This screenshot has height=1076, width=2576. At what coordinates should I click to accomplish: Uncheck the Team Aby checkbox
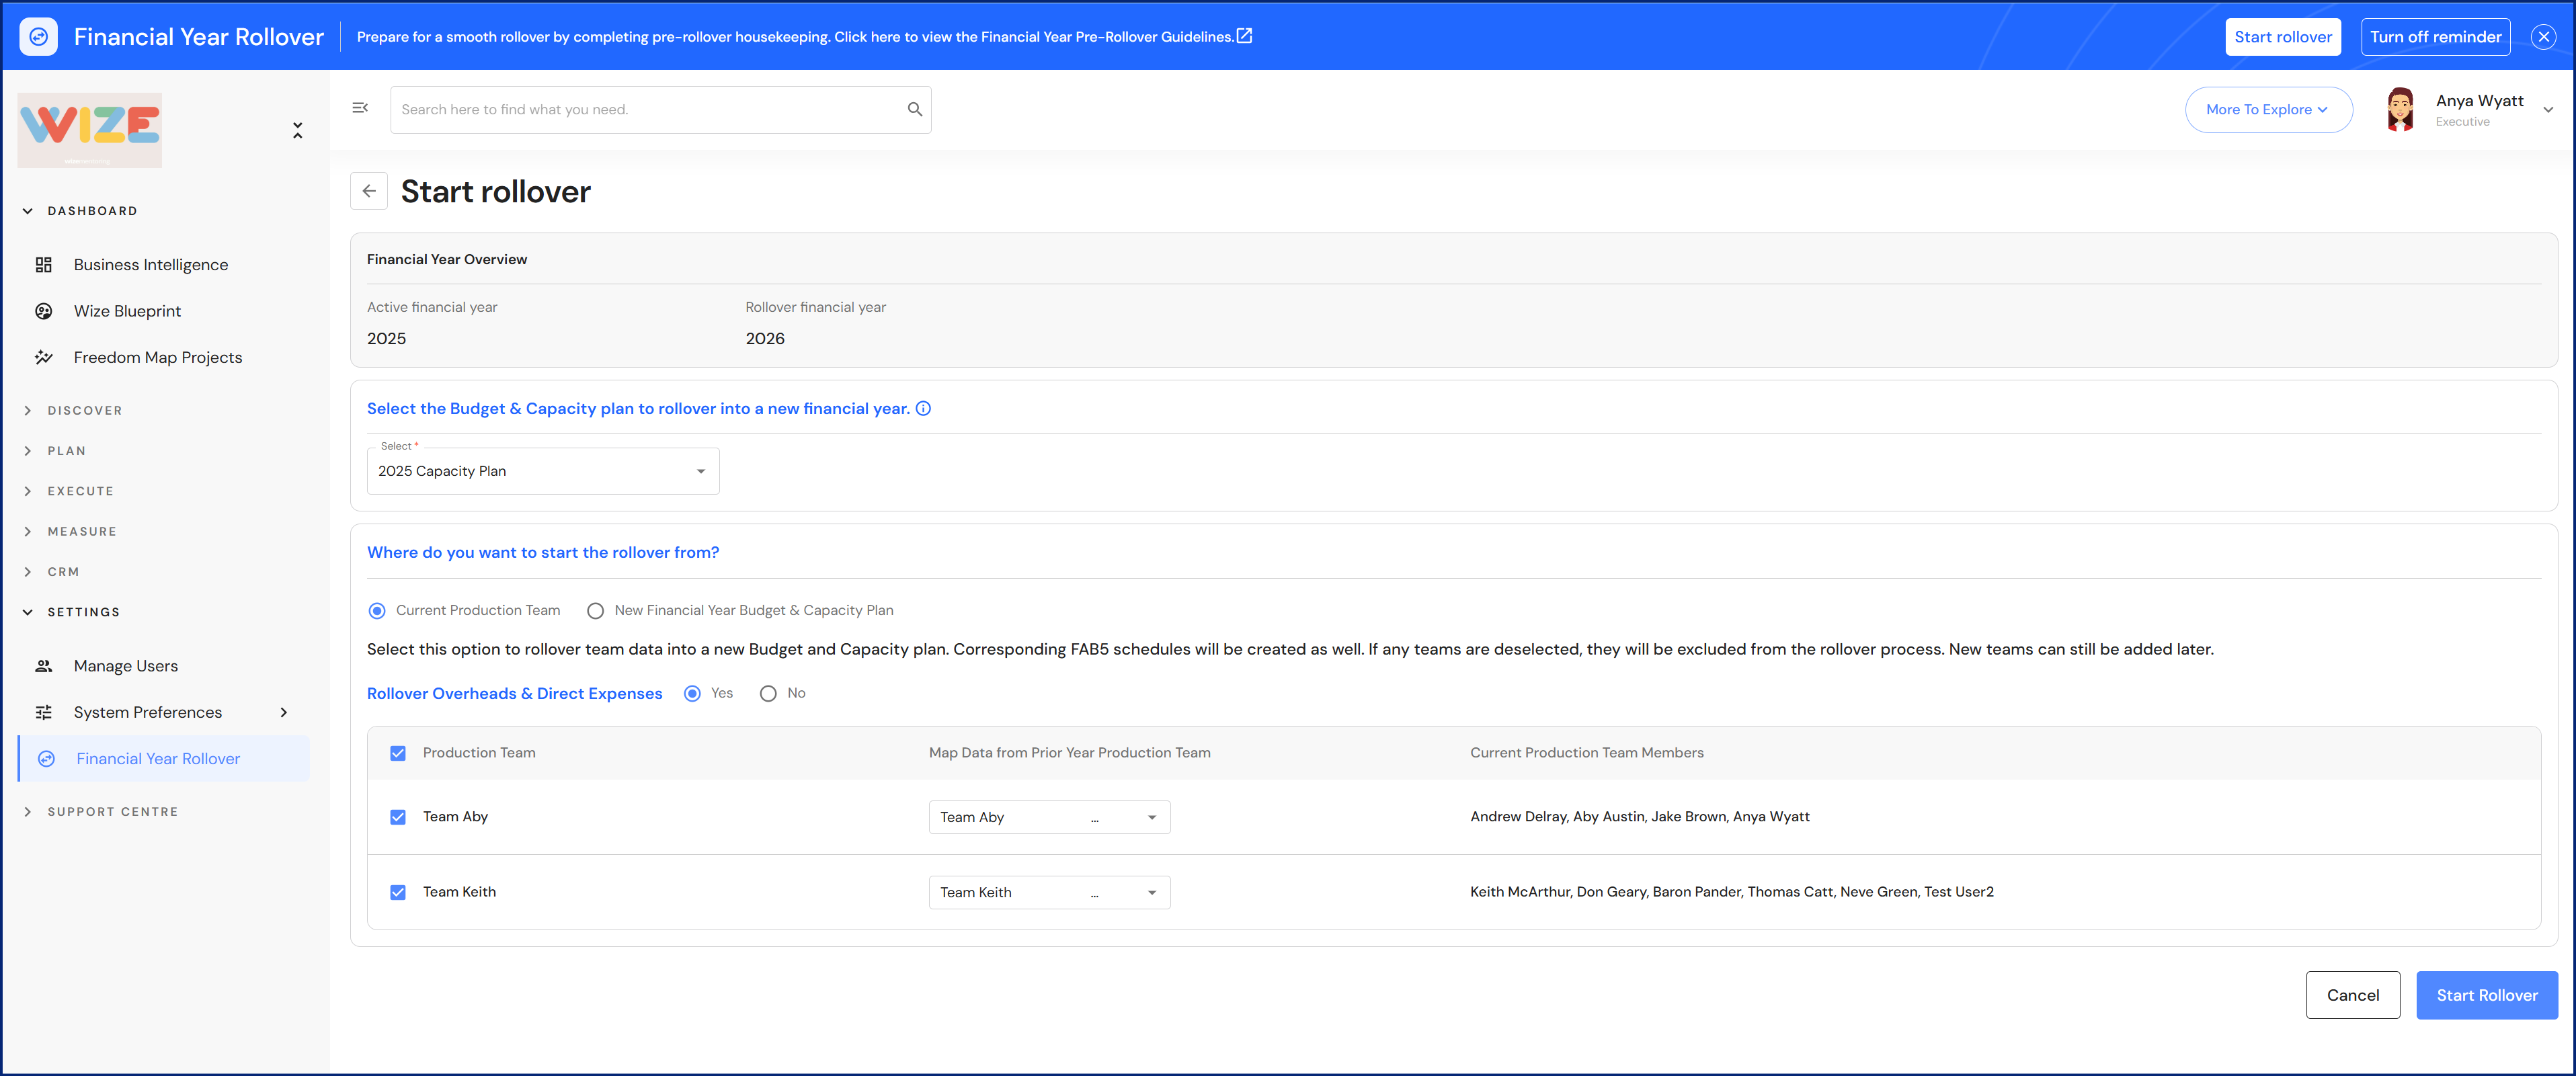(398, 817)
